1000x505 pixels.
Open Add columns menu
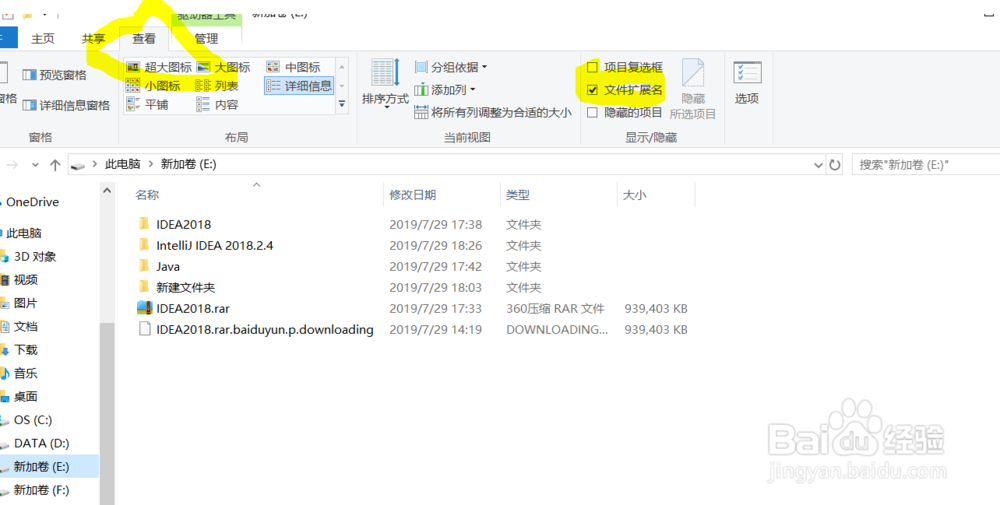click(445, 90)
